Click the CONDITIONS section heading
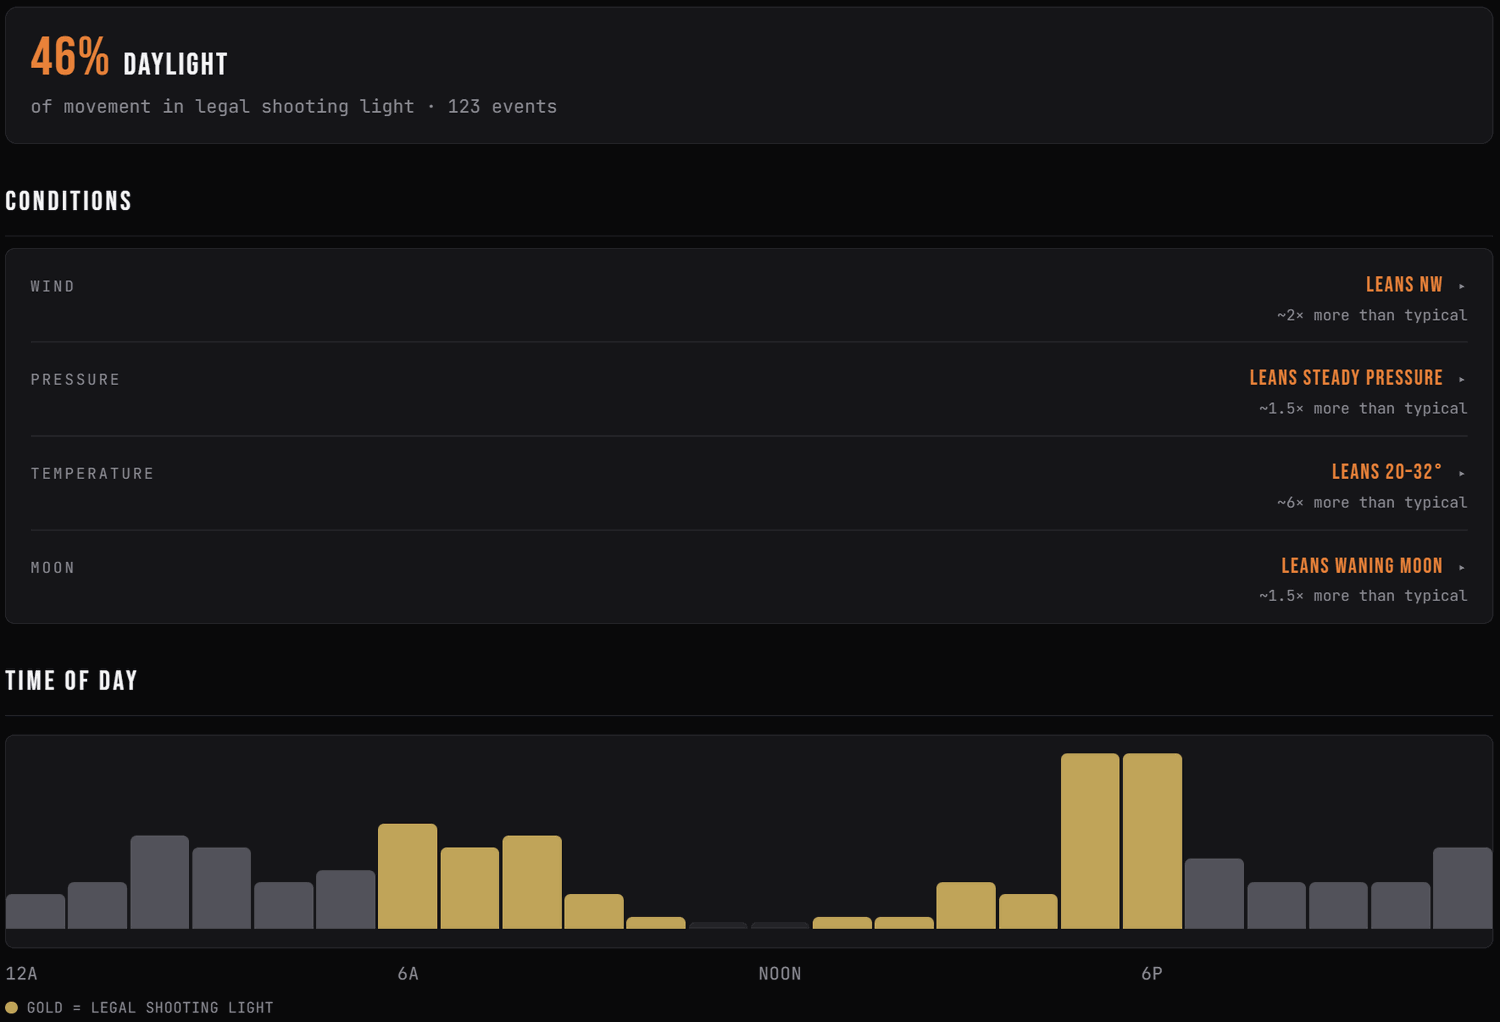 [68, 201]
